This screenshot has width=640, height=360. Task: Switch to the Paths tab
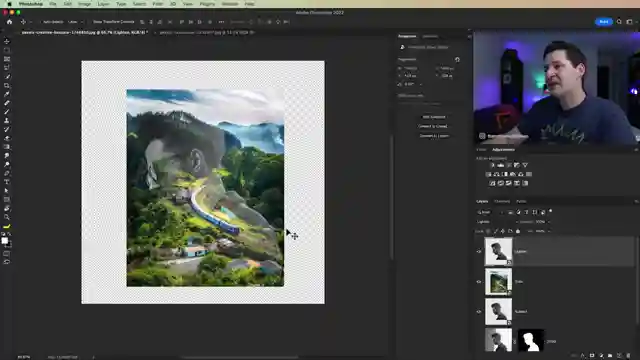[x=521, y=202]
